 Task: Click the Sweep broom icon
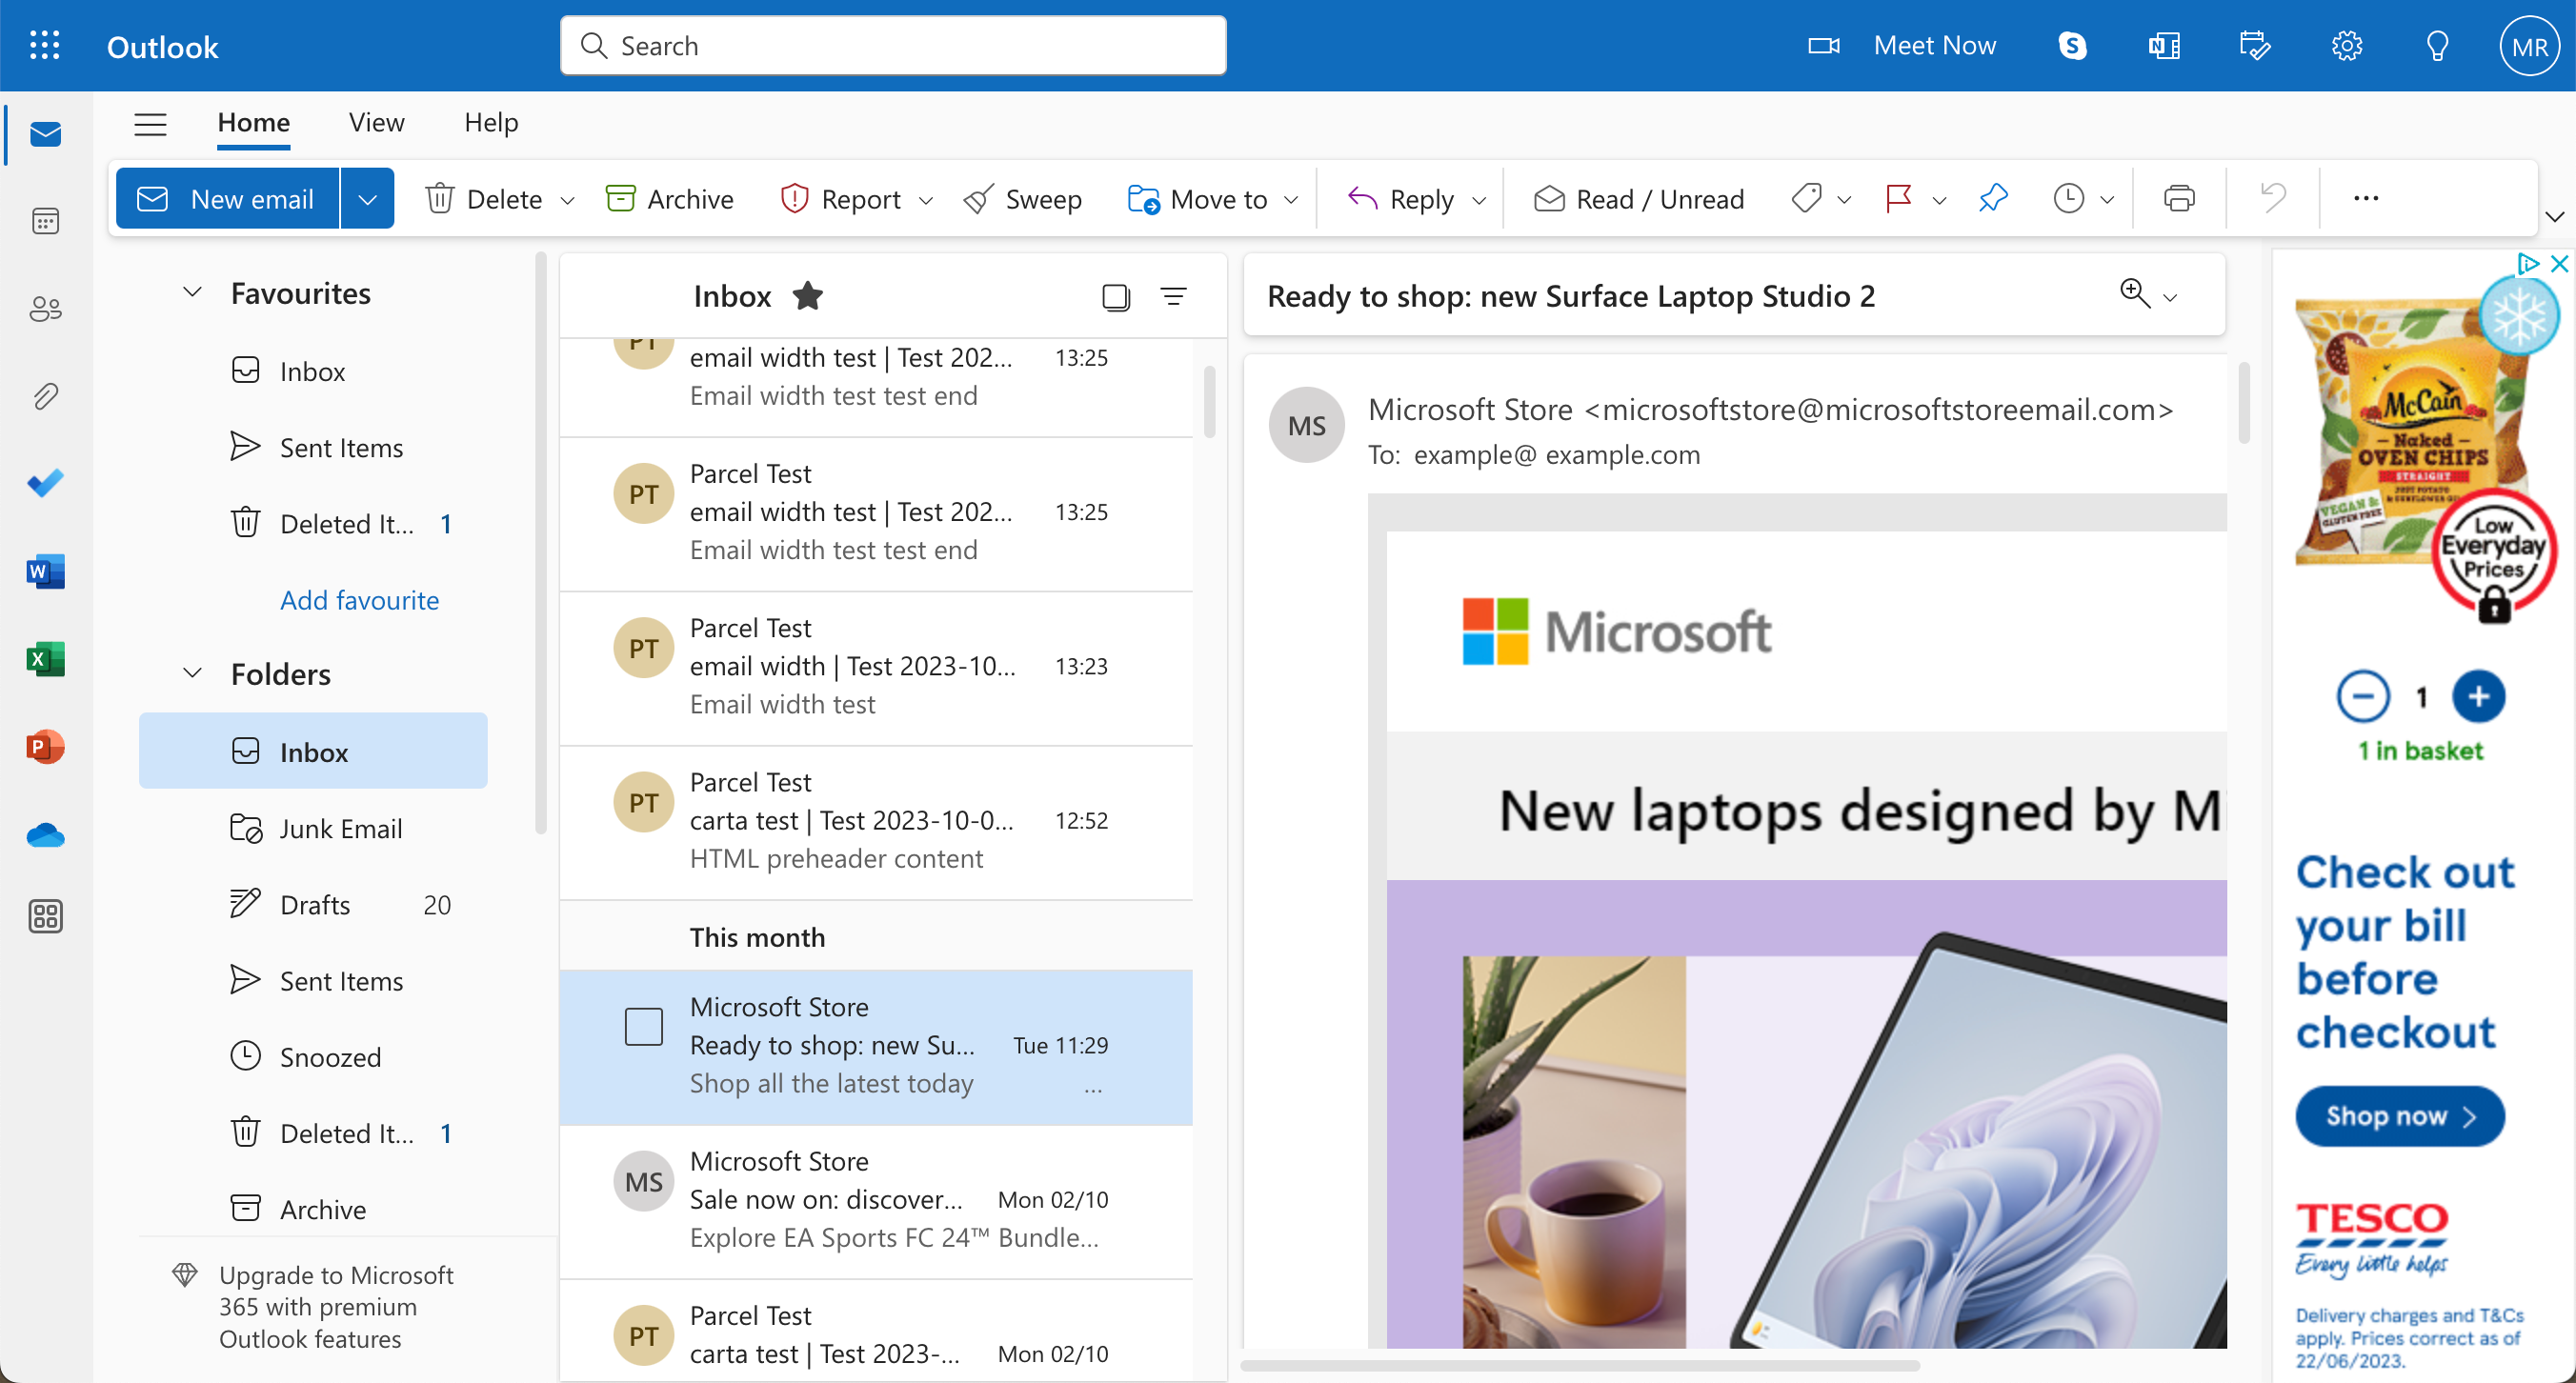(x=978, y=199)
